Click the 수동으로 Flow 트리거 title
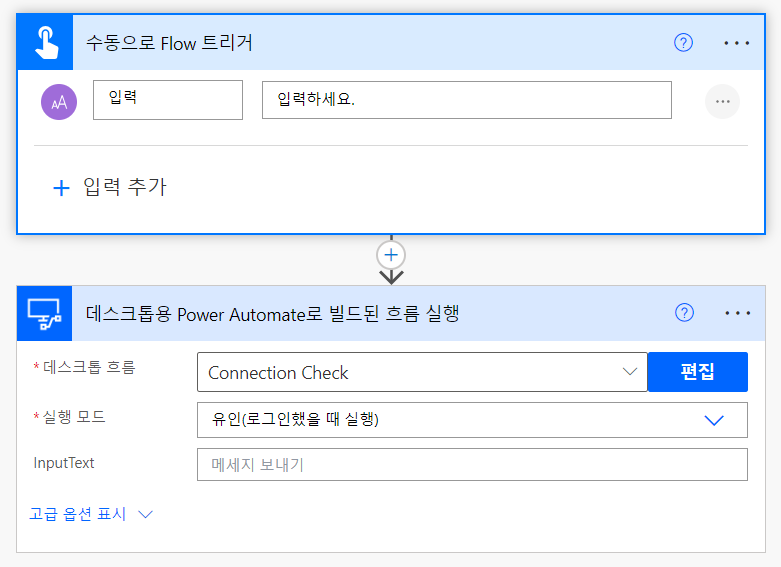The width and height of the screenshot is (781, 567). [169, 43]
